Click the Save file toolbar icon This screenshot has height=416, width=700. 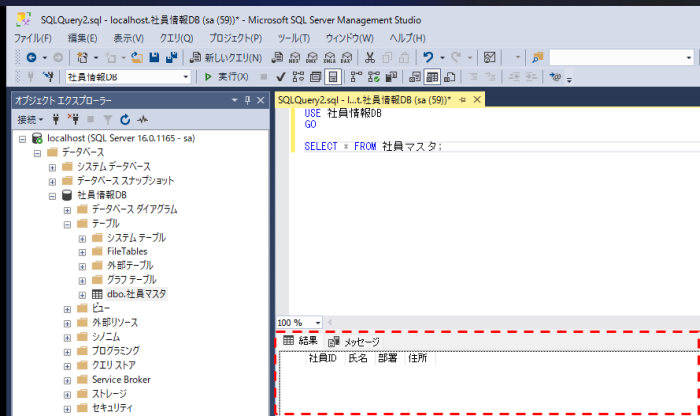[x=155, y=57]
